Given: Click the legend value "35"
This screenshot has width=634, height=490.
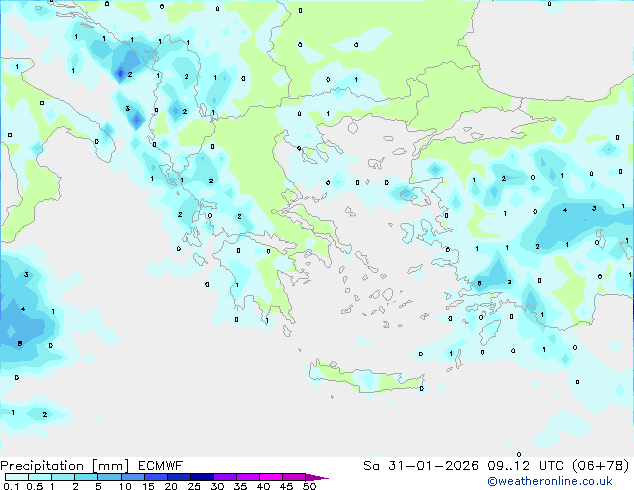Looking at the screenshot, I should (x=240, y=486).
